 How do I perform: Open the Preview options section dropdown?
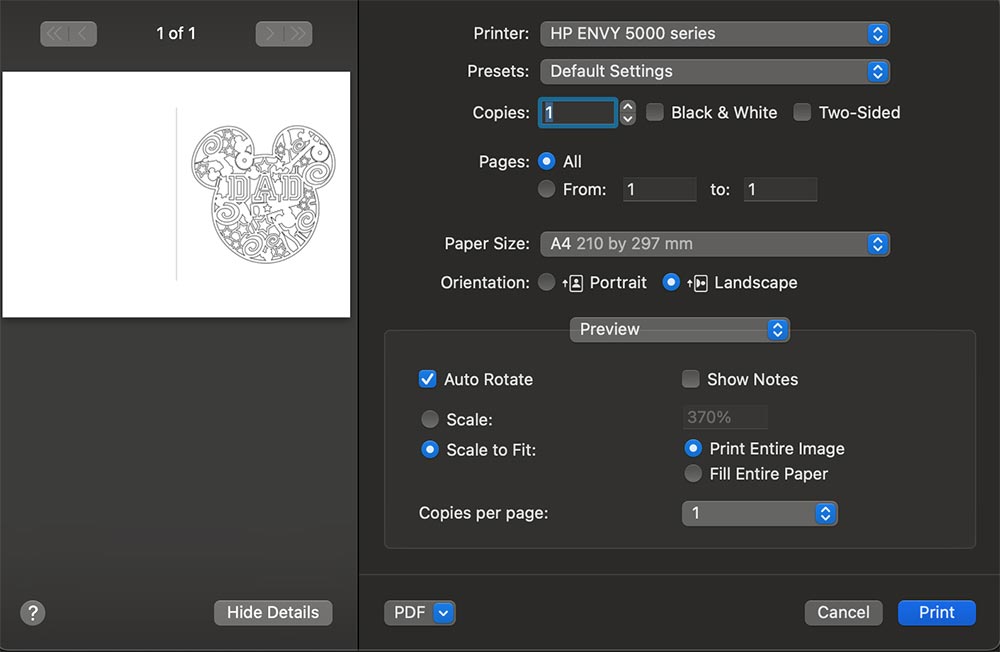pyautogui.click(x=679, y=330)
